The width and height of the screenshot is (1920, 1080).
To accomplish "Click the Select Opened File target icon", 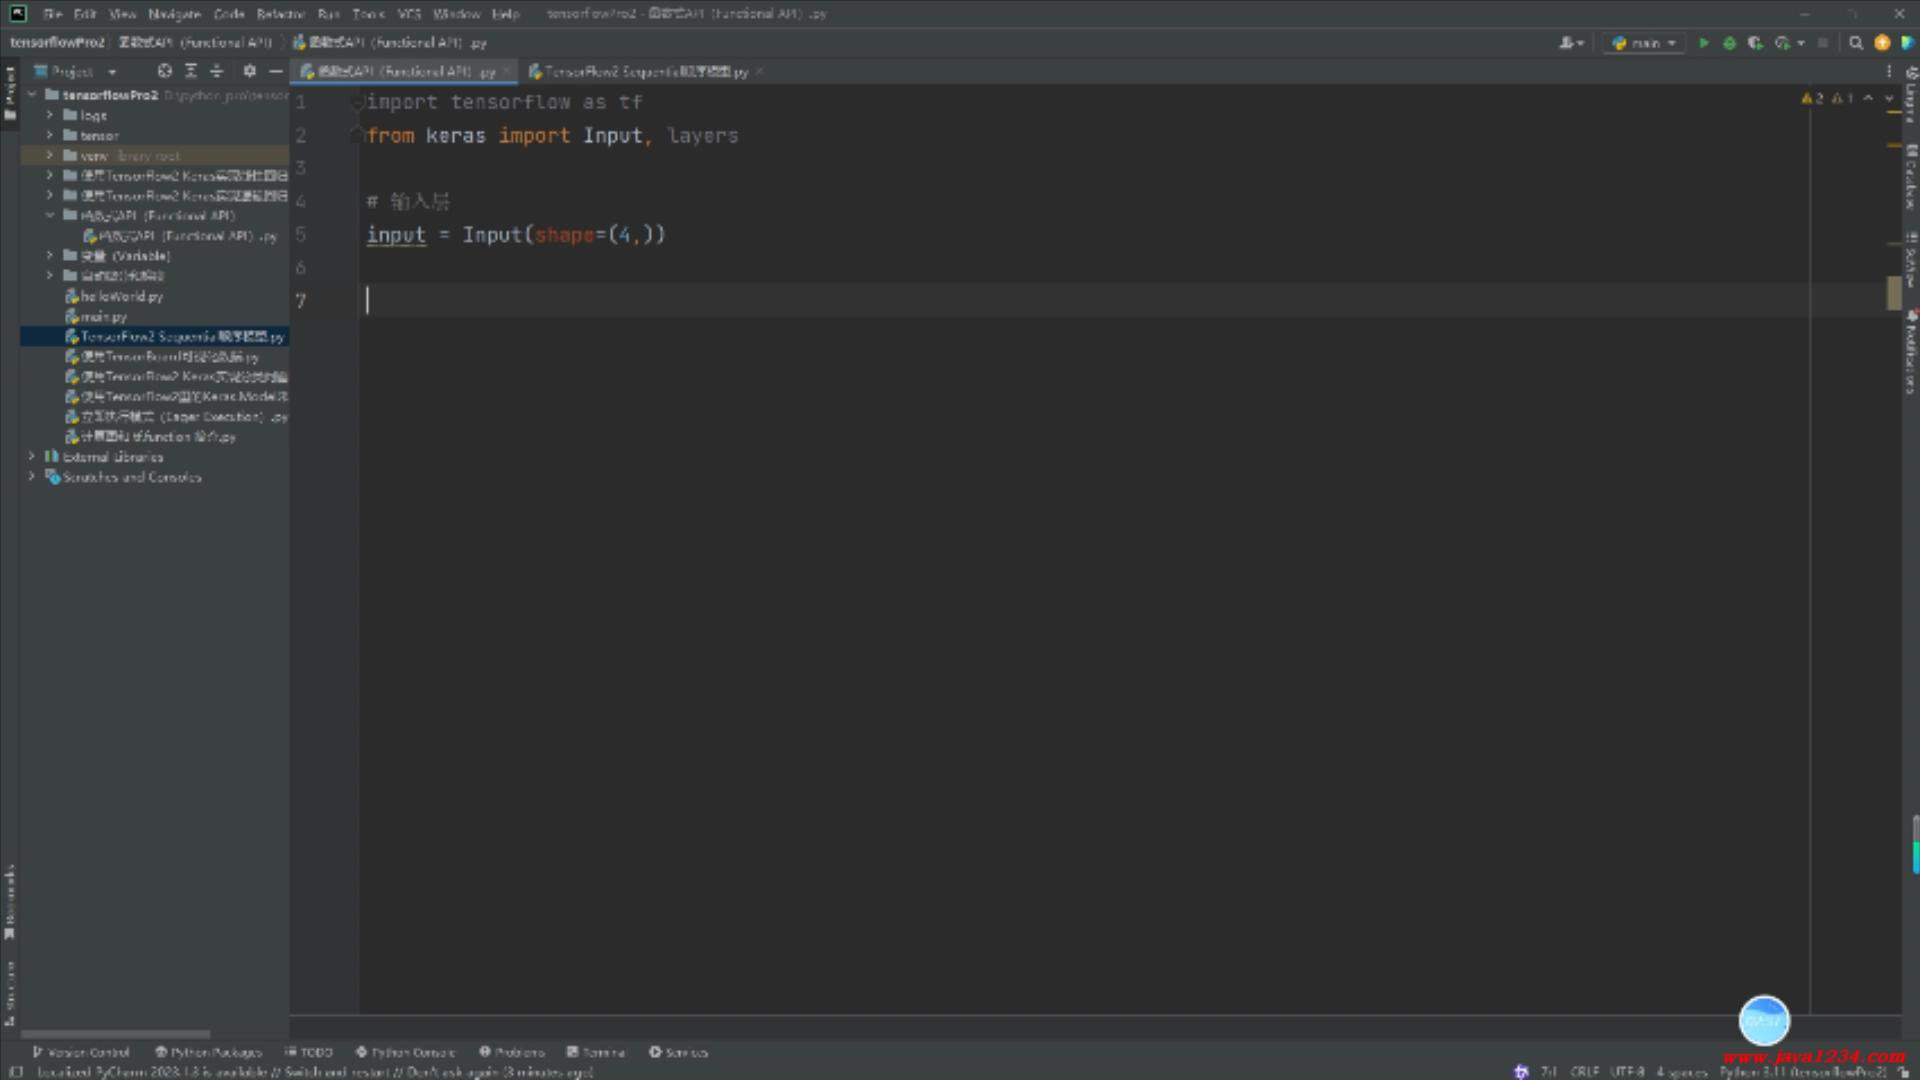I will (165, 71).
